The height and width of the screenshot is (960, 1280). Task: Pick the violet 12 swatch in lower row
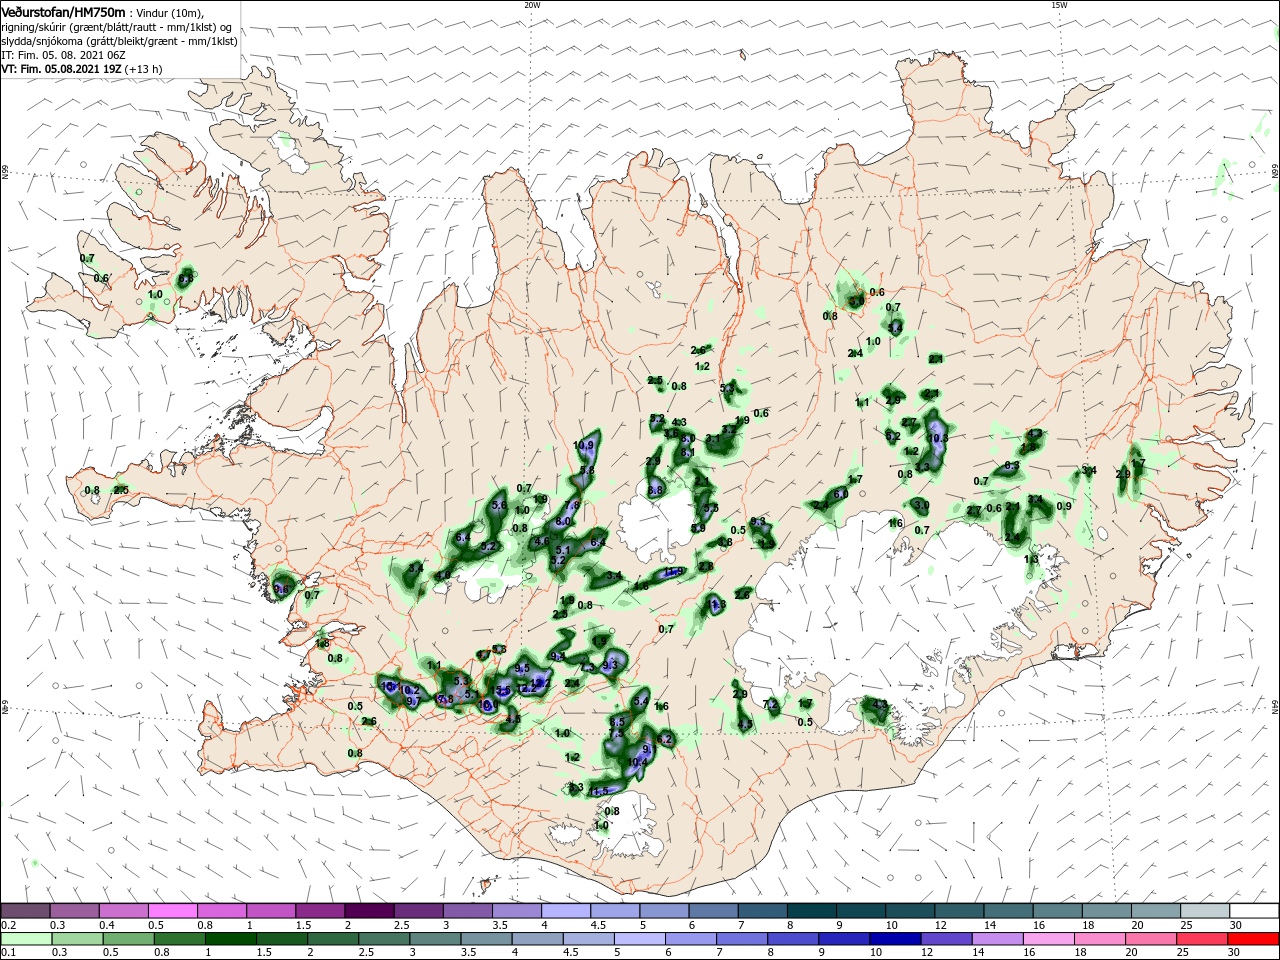[946, 939]
